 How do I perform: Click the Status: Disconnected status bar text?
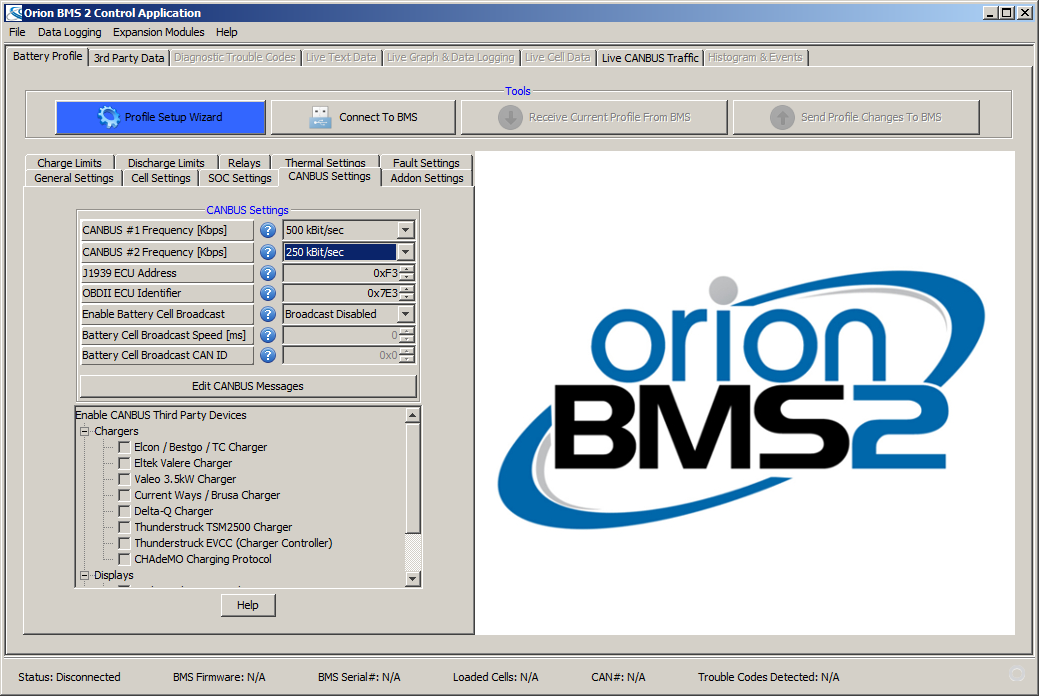70,677
